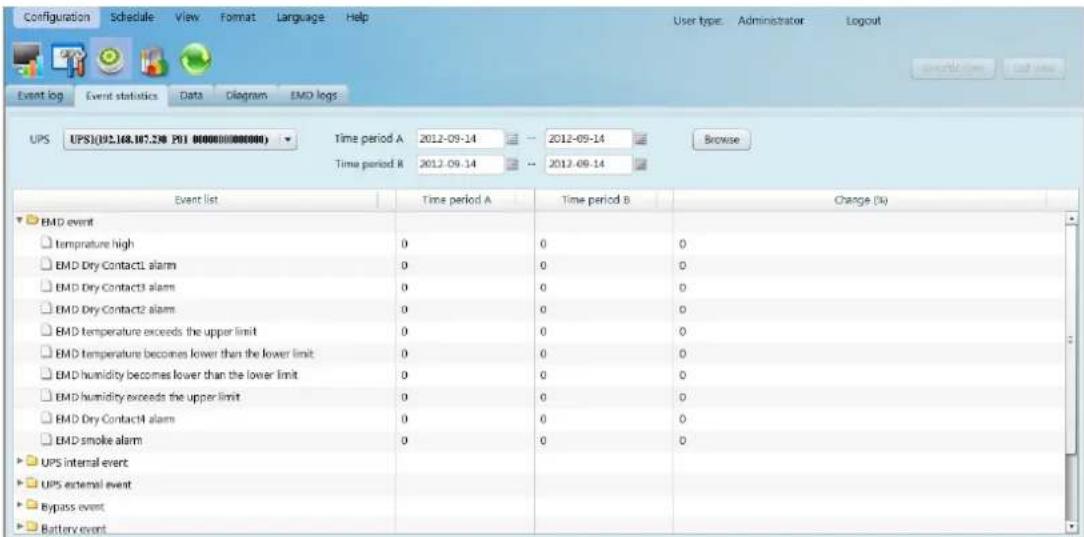Open the UPS device selection dropdown

click(x=180, y=138)
